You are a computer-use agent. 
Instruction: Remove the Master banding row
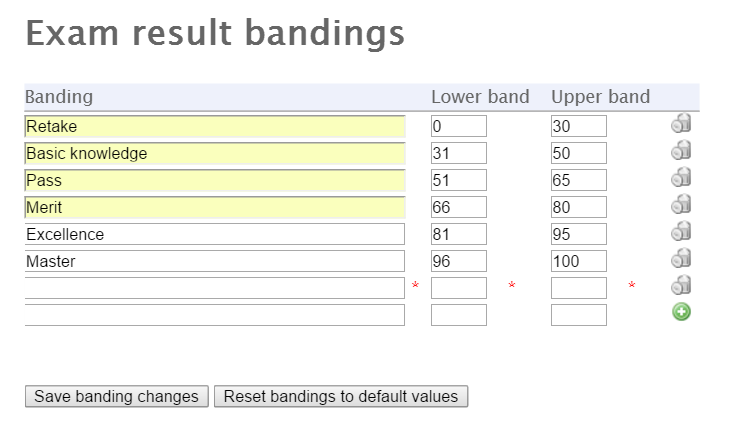tap(681, 259)
